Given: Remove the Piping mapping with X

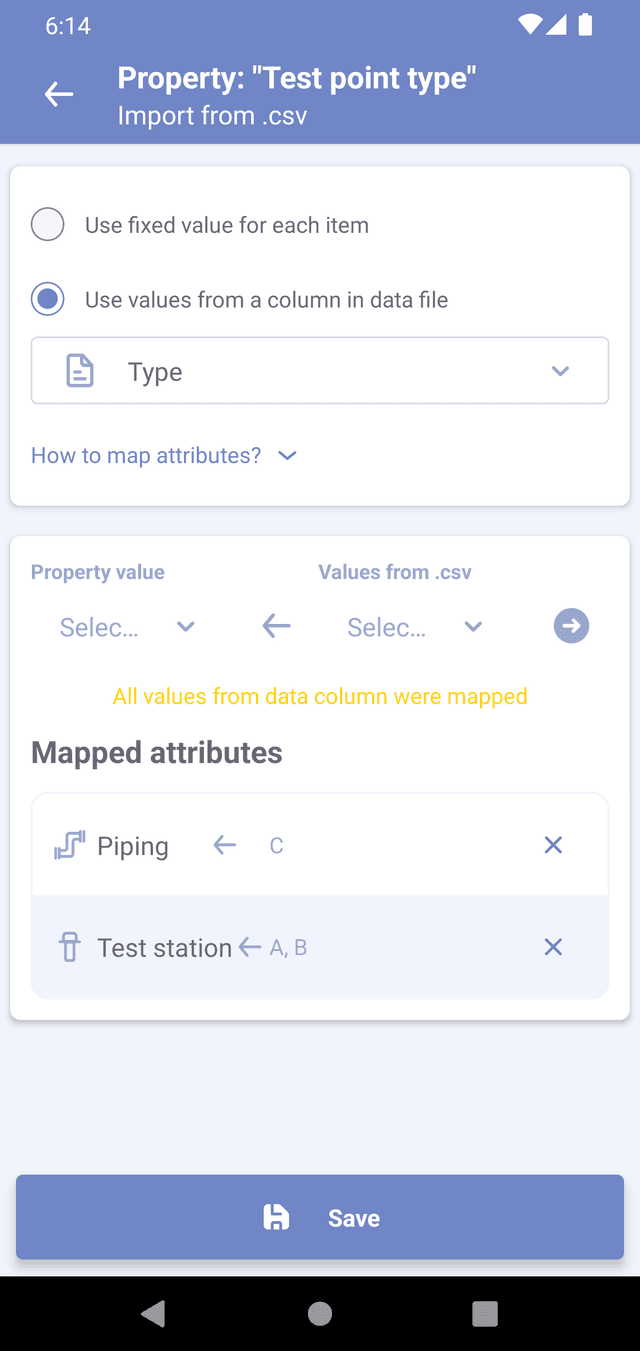Looking at the screenshot, I should (x=553, y=846).
